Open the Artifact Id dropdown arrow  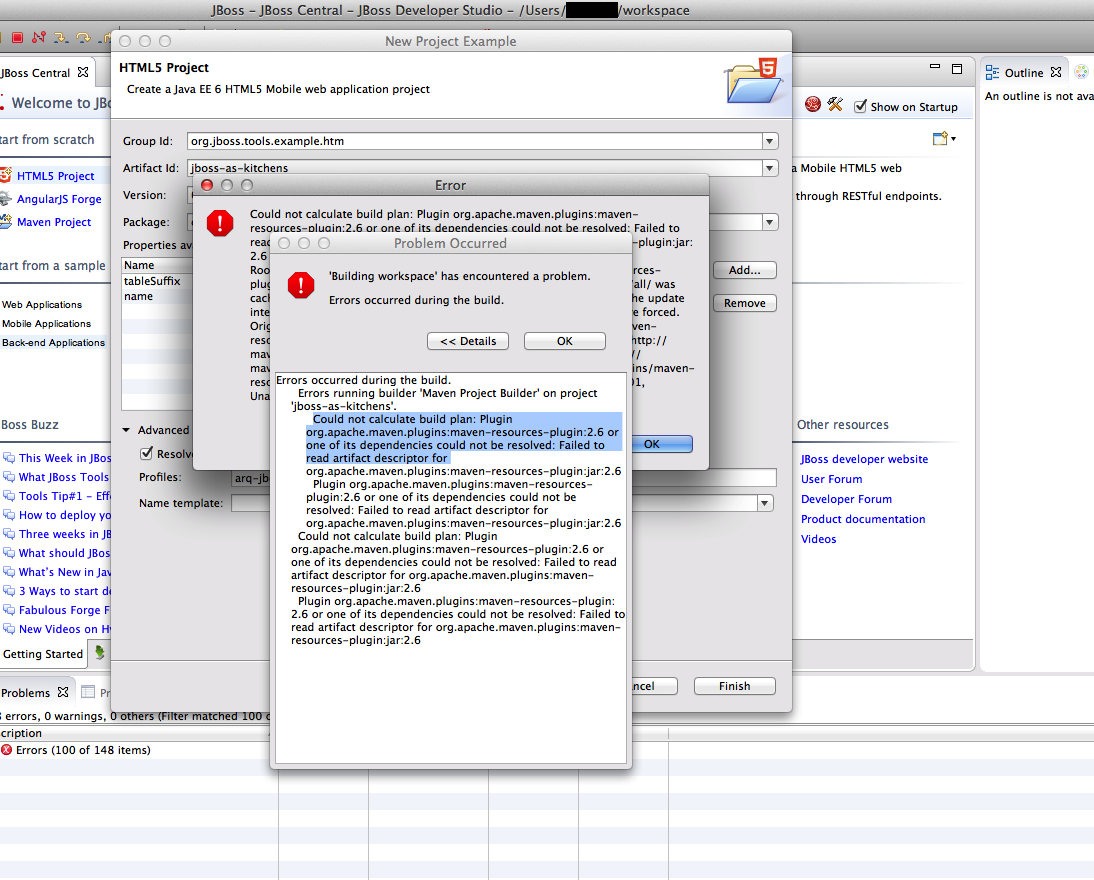pyautogui.click(x=770, y=168)
